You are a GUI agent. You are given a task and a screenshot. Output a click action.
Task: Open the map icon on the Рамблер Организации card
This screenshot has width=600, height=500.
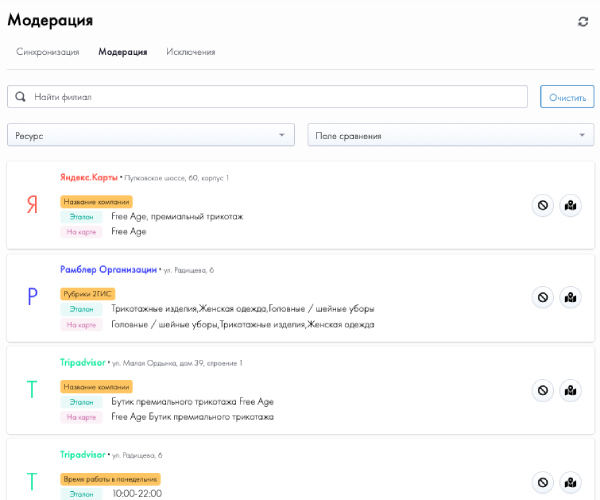click(570, 297)
